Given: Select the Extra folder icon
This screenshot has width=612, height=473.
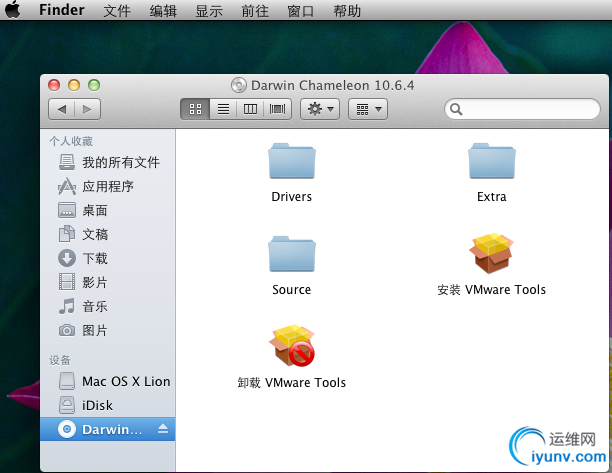Looking at the screenshot, I should pyautogui.click(x=492, y=161).
